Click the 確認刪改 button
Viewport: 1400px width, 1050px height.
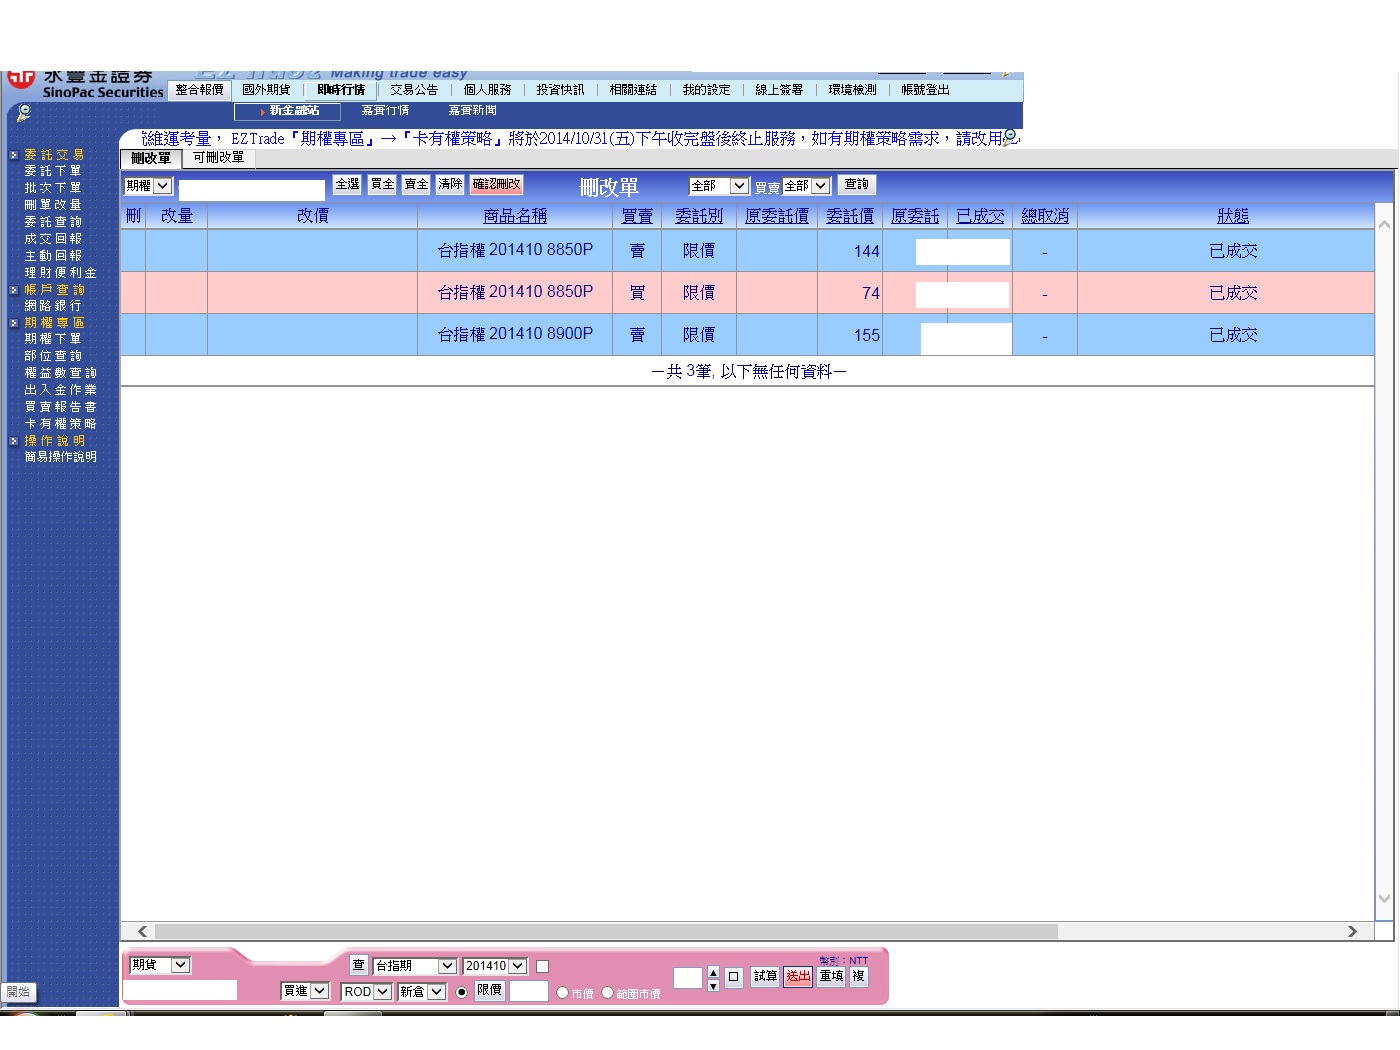click(496, 185)
